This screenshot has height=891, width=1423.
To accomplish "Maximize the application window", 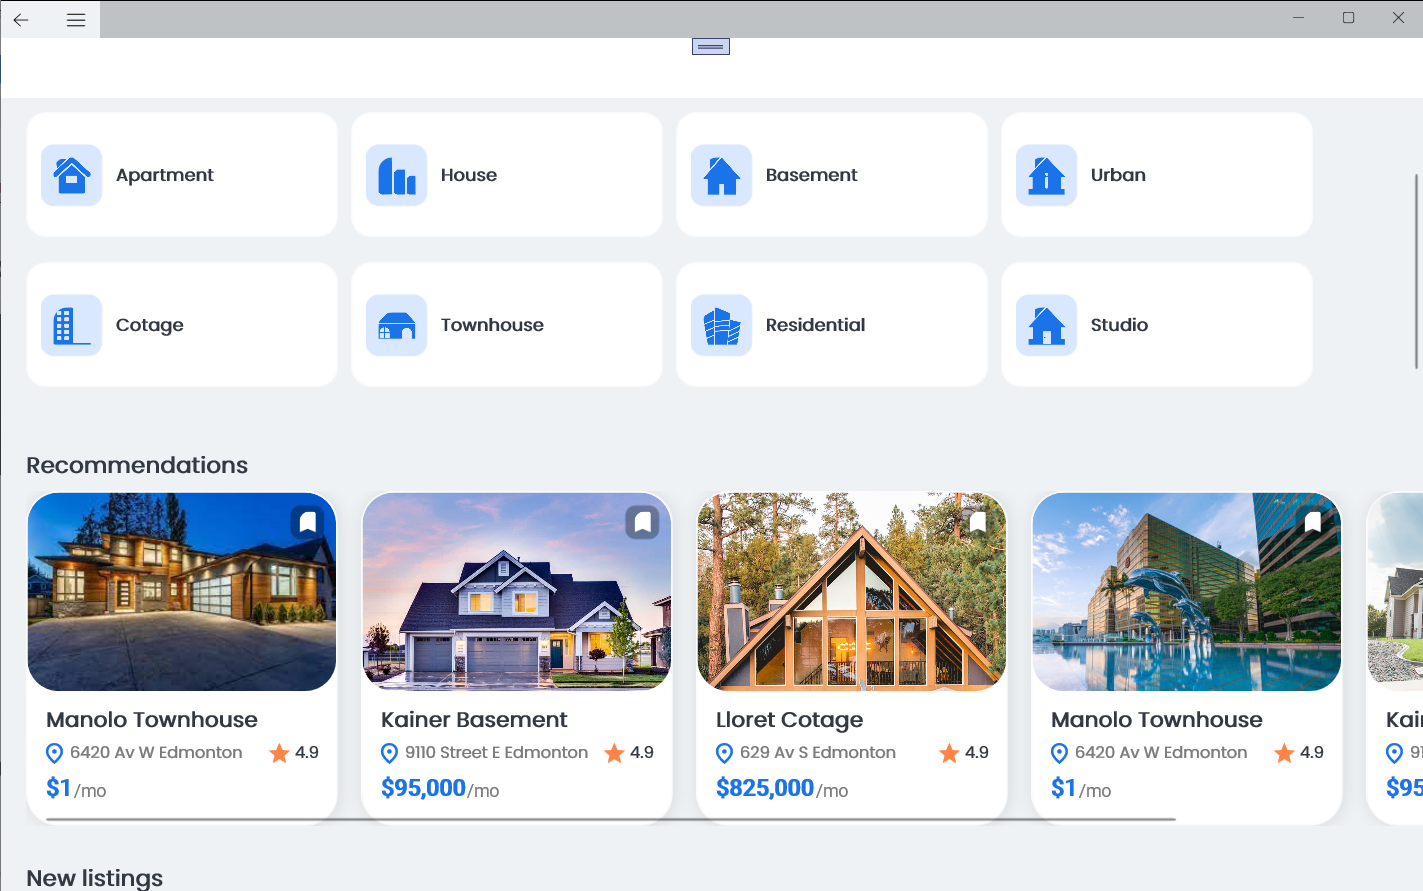I will 1348,18.
